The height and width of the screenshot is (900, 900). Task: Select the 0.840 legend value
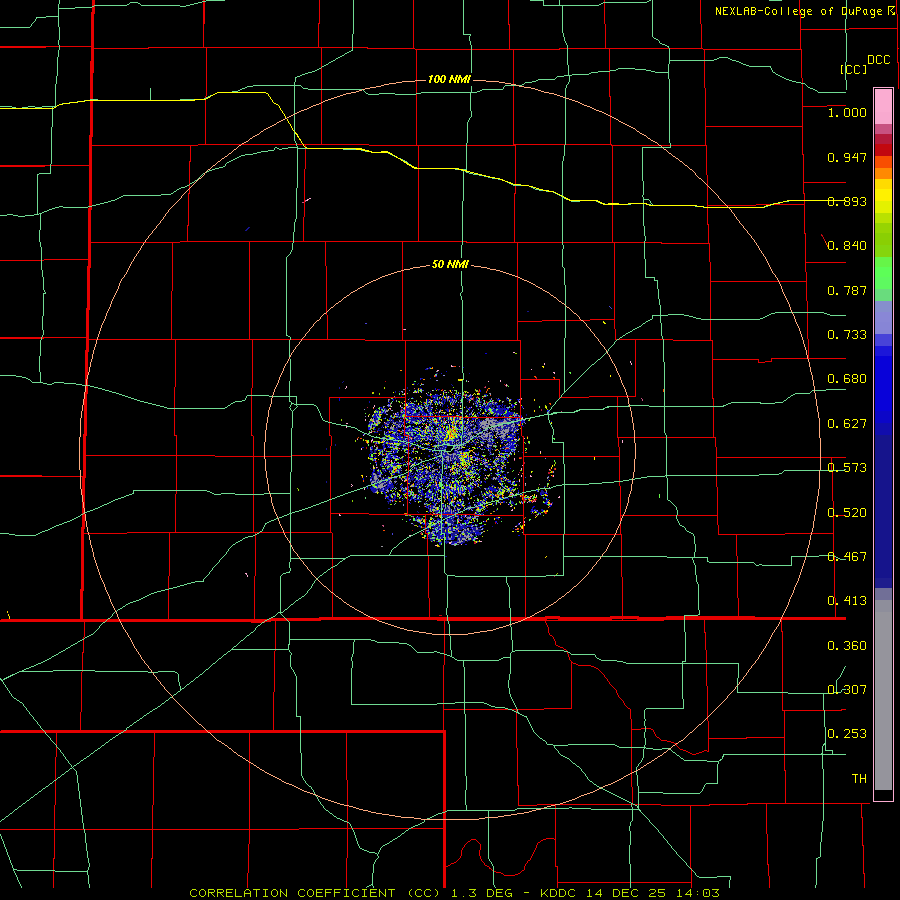click(847, 246)
